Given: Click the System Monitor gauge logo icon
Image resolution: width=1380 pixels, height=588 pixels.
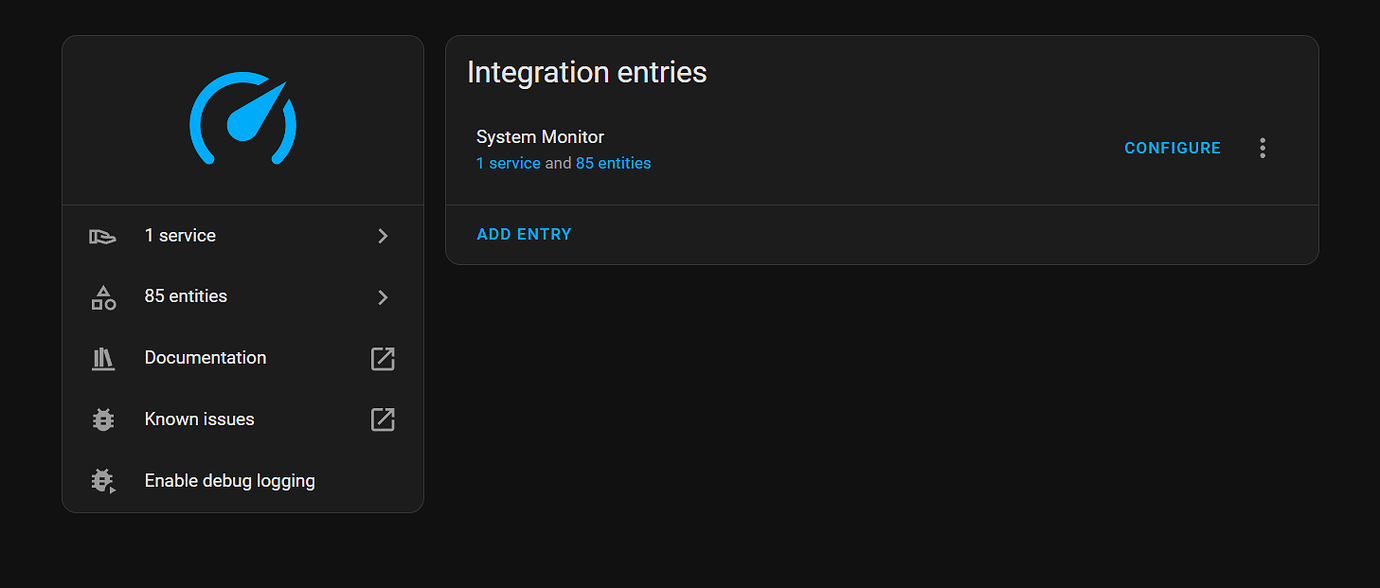Looking at the screenshot, I should click(x=242, y=118).
